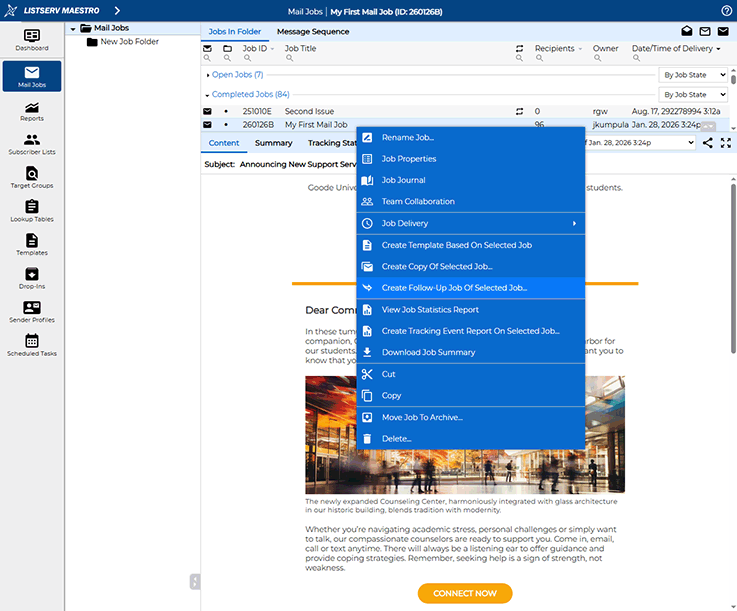
Task: Select the New Job Folder tree item
Action: point(129,42)
